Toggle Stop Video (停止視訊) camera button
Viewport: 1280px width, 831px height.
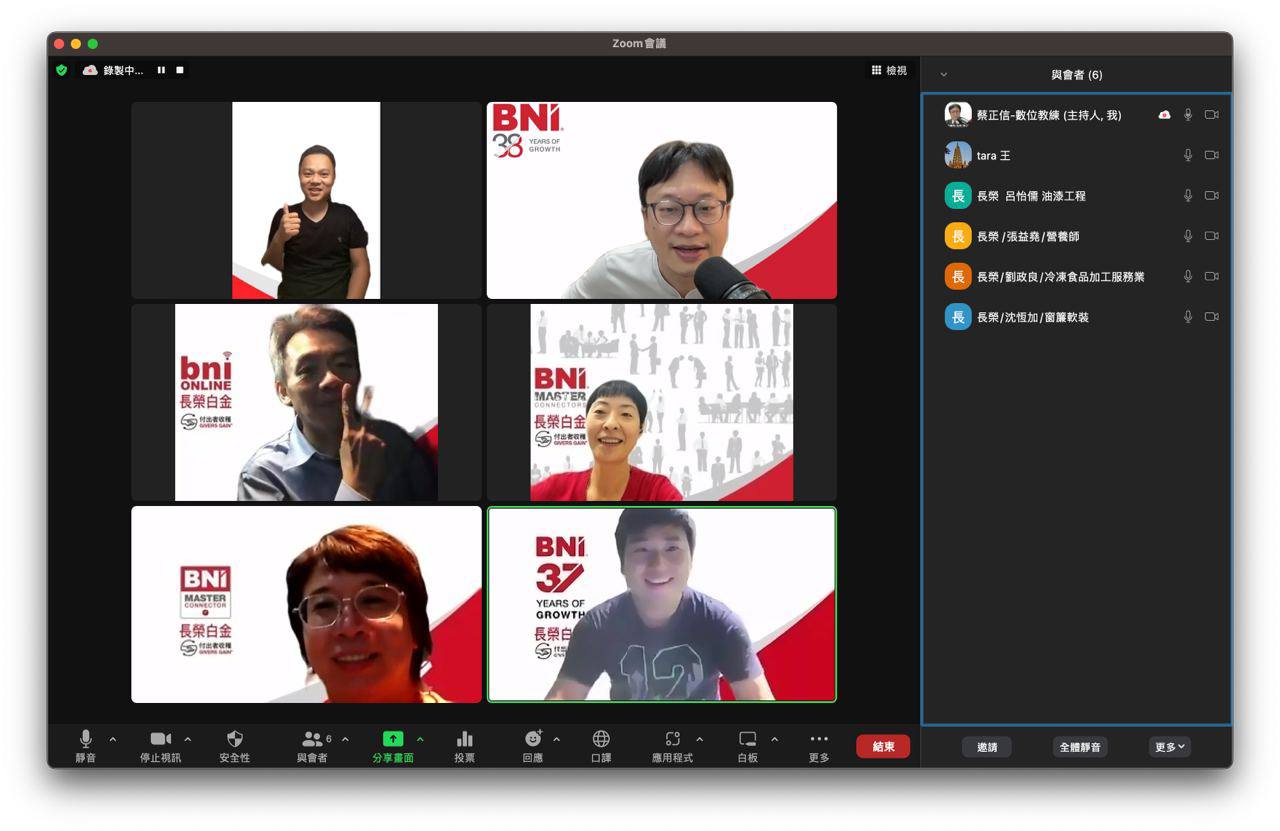(160, 739)
